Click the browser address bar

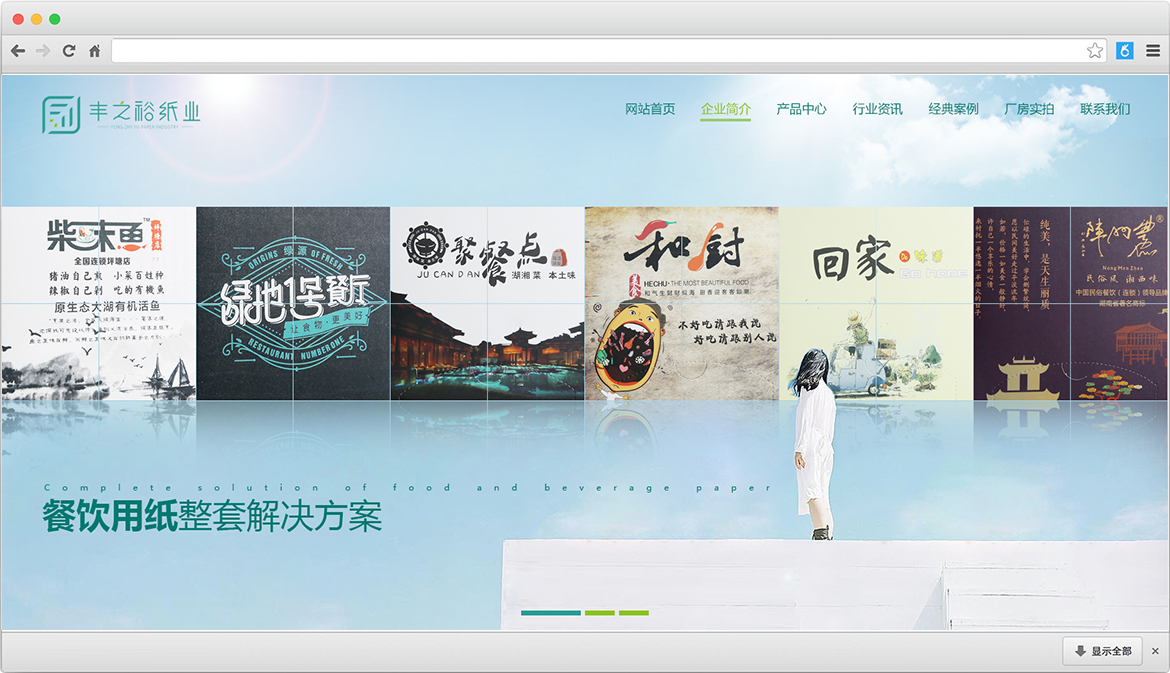[598, 51]
